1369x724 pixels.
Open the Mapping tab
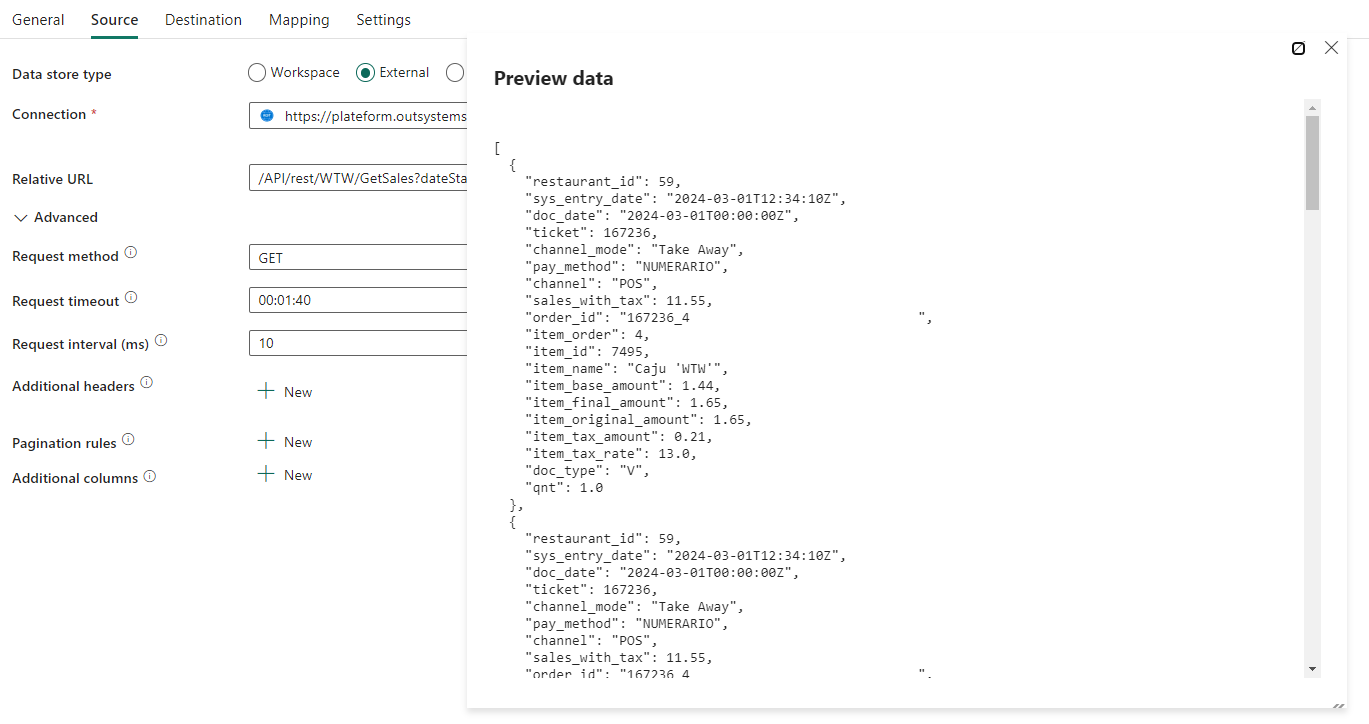coord(299,20)
